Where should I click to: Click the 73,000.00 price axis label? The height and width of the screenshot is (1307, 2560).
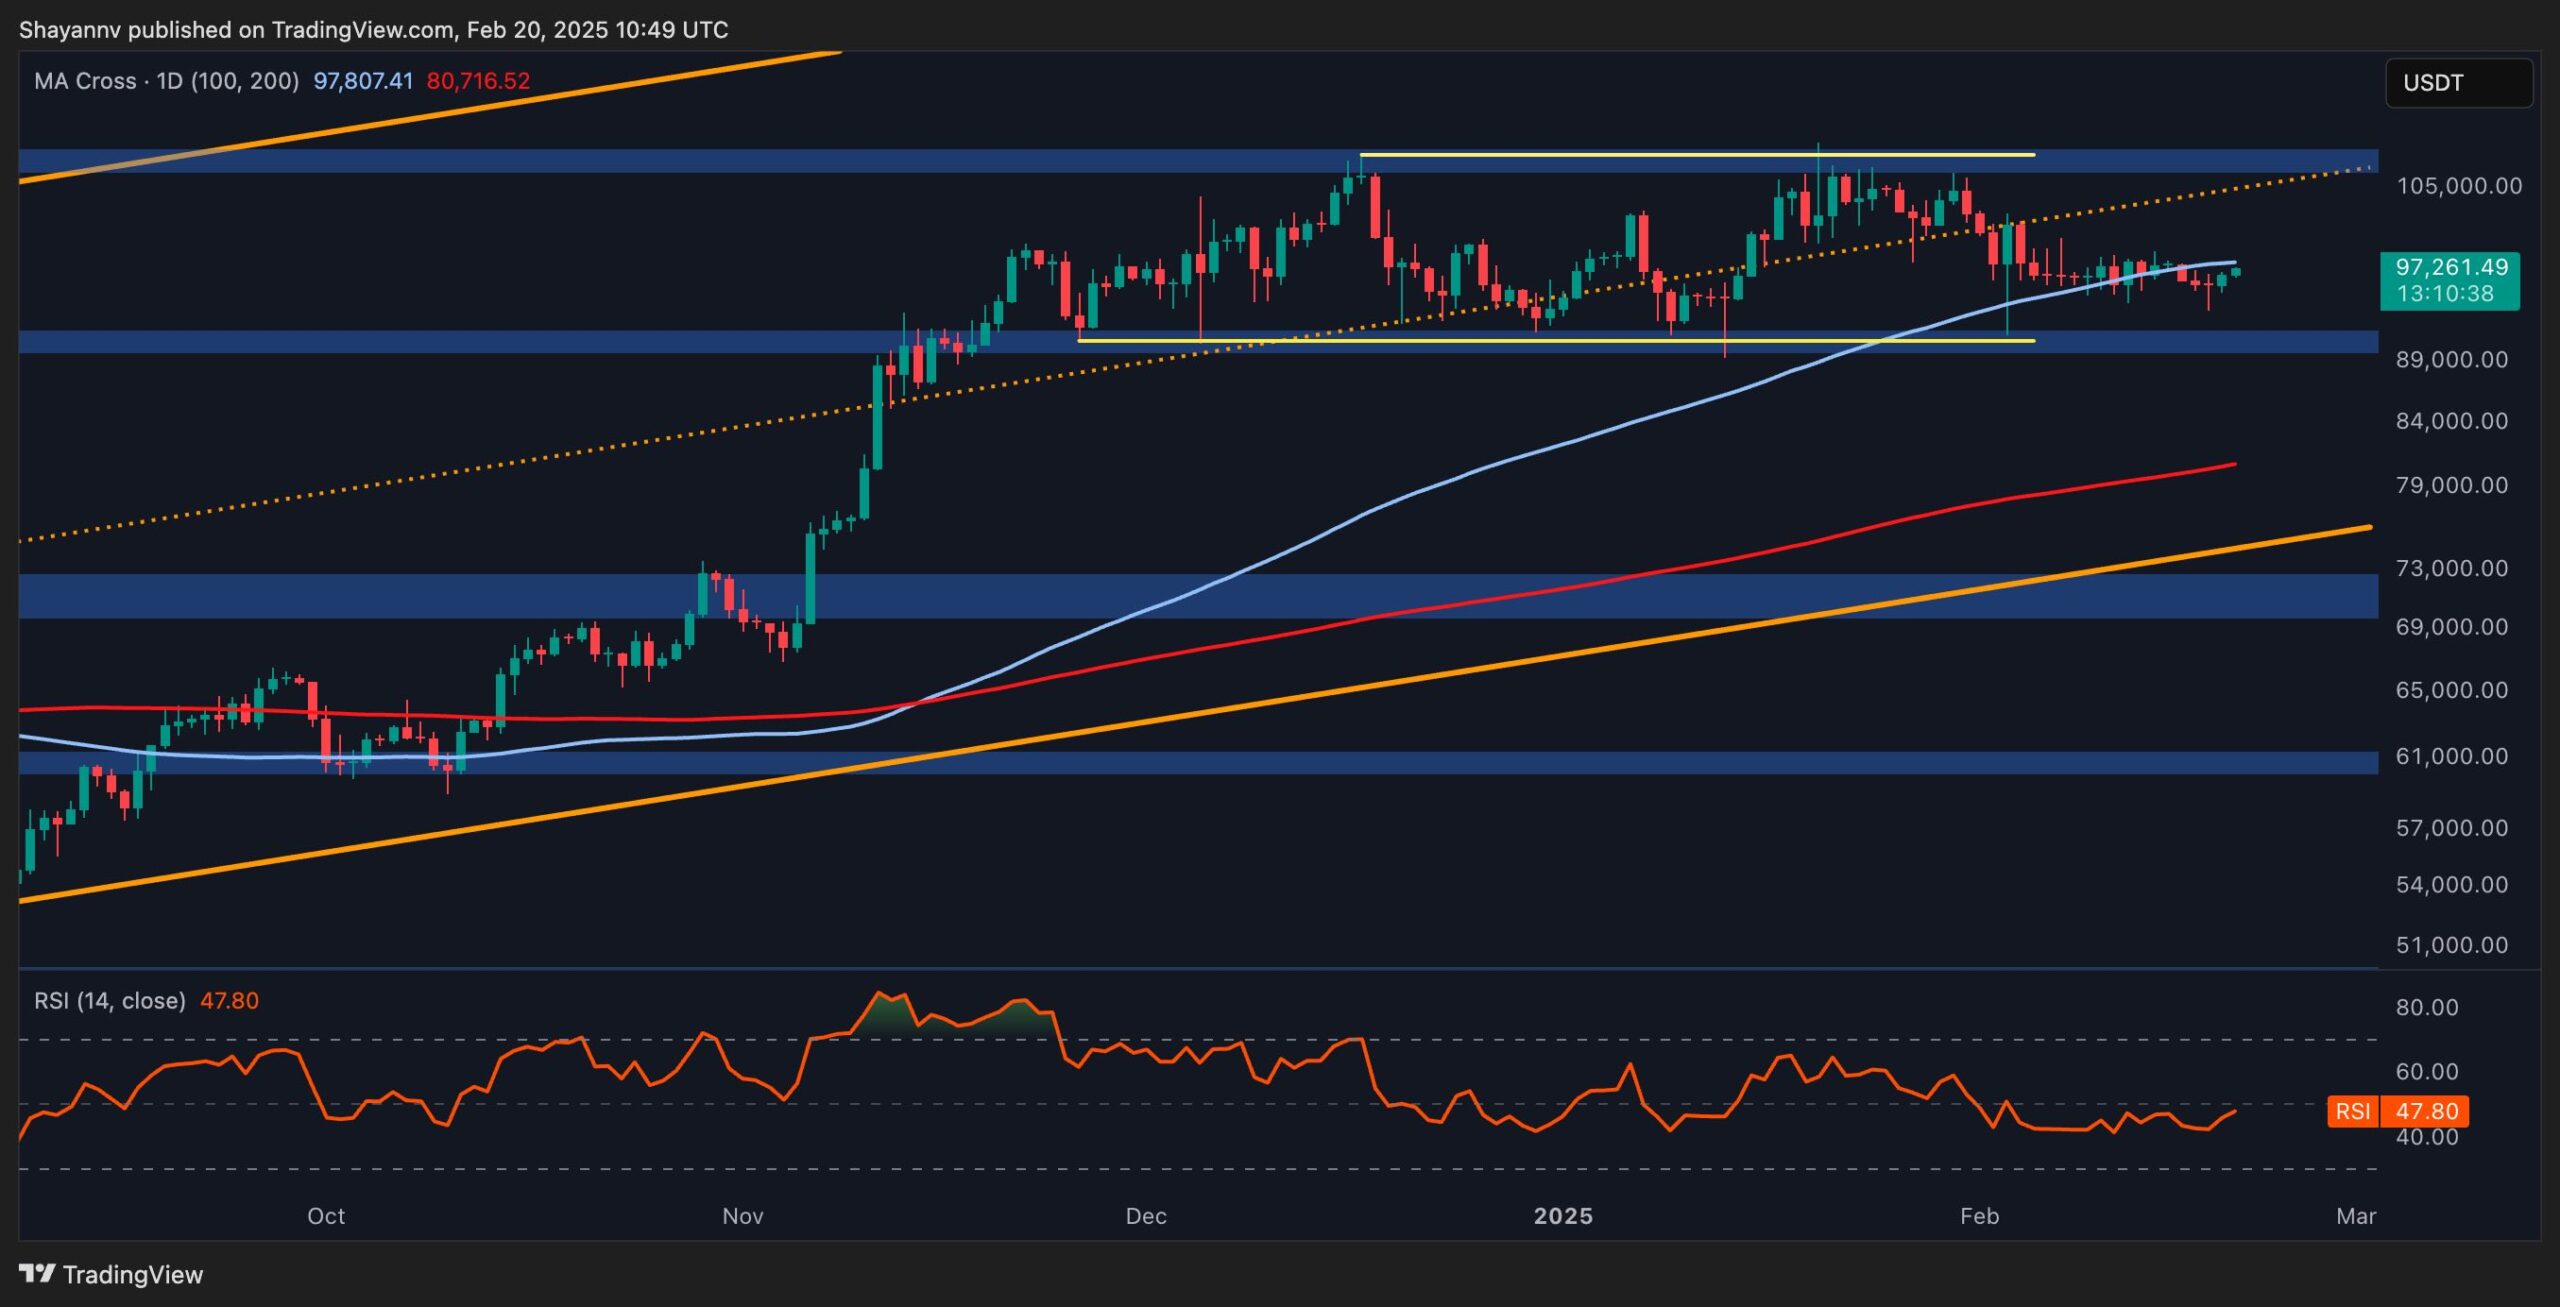(x=2452, y=568)
